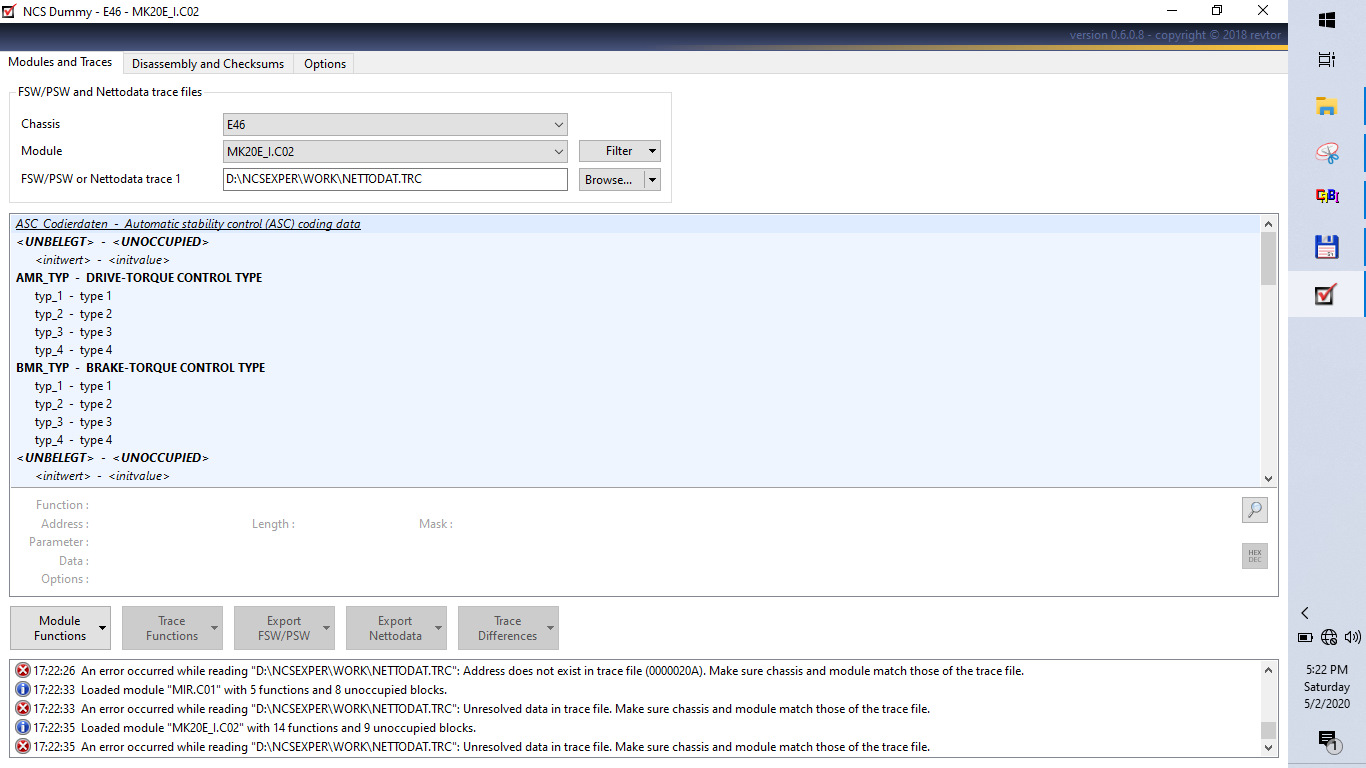Open the notification center icon
Image resolution: width=1366 pixels, height=768 pixels.
pos(1327,740)
